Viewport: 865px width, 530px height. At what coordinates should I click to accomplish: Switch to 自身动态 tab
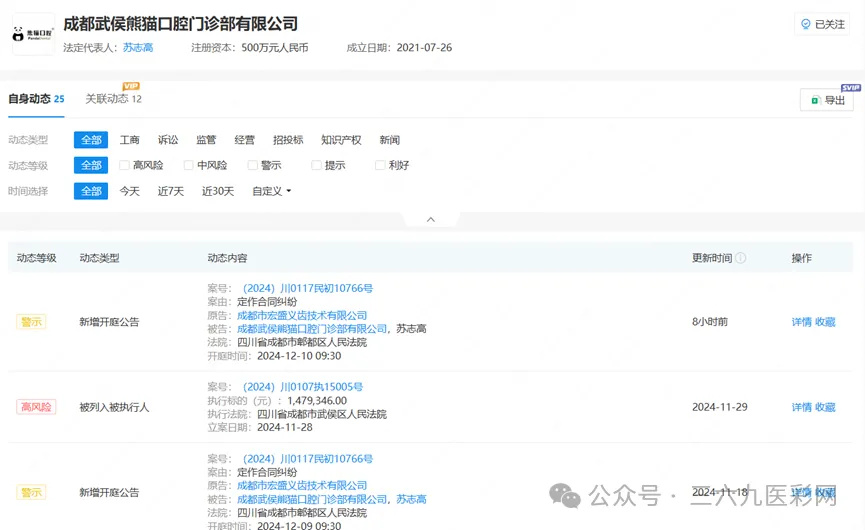point(36,99)
